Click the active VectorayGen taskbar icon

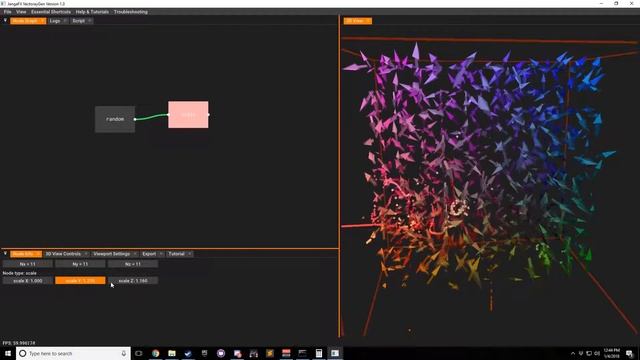tap(335, 353)
